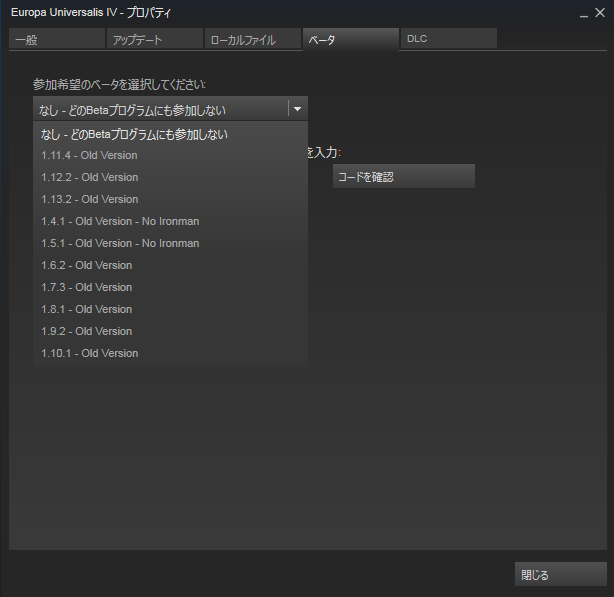
Task: Click the コードを確認 button
Action: [404, 177]
